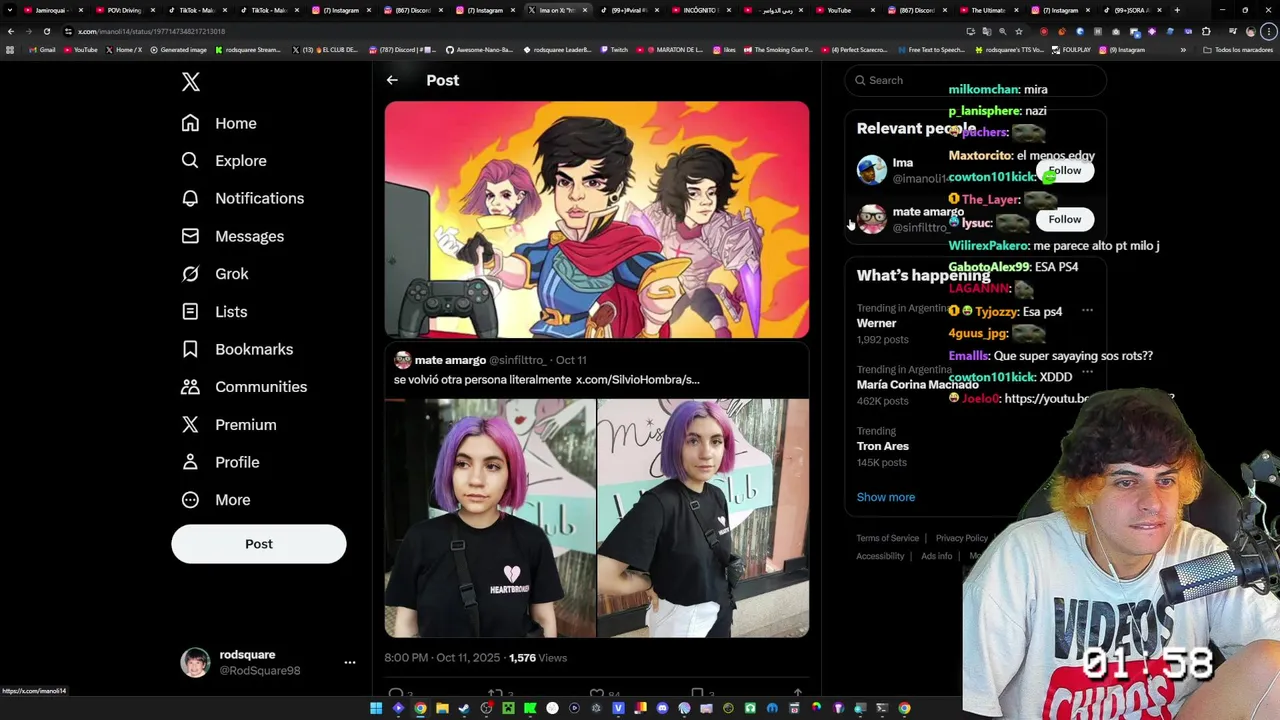Open Discord from the taskbar
This screenshot has height=720, width=1280.
(x=662, y=708)
